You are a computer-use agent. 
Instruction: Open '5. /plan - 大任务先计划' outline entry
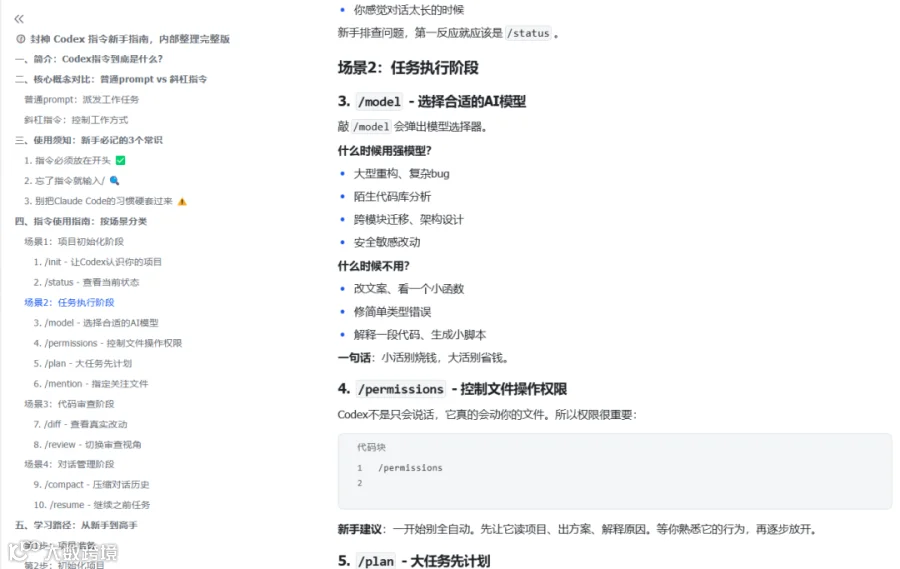83,363
